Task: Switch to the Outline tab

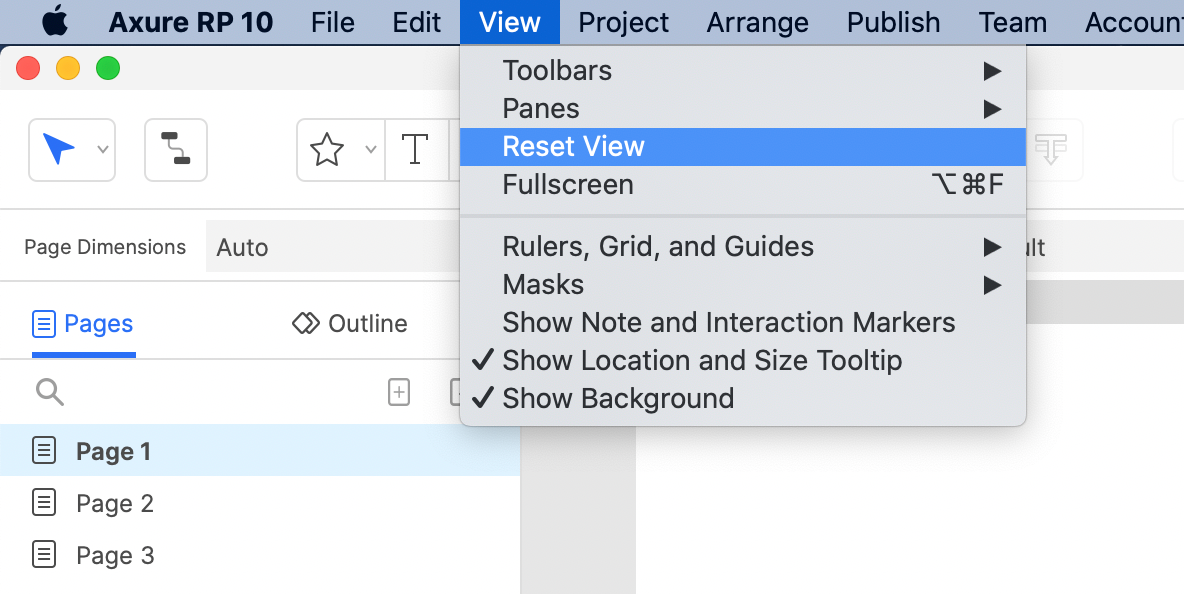Action: pos(350,324)
